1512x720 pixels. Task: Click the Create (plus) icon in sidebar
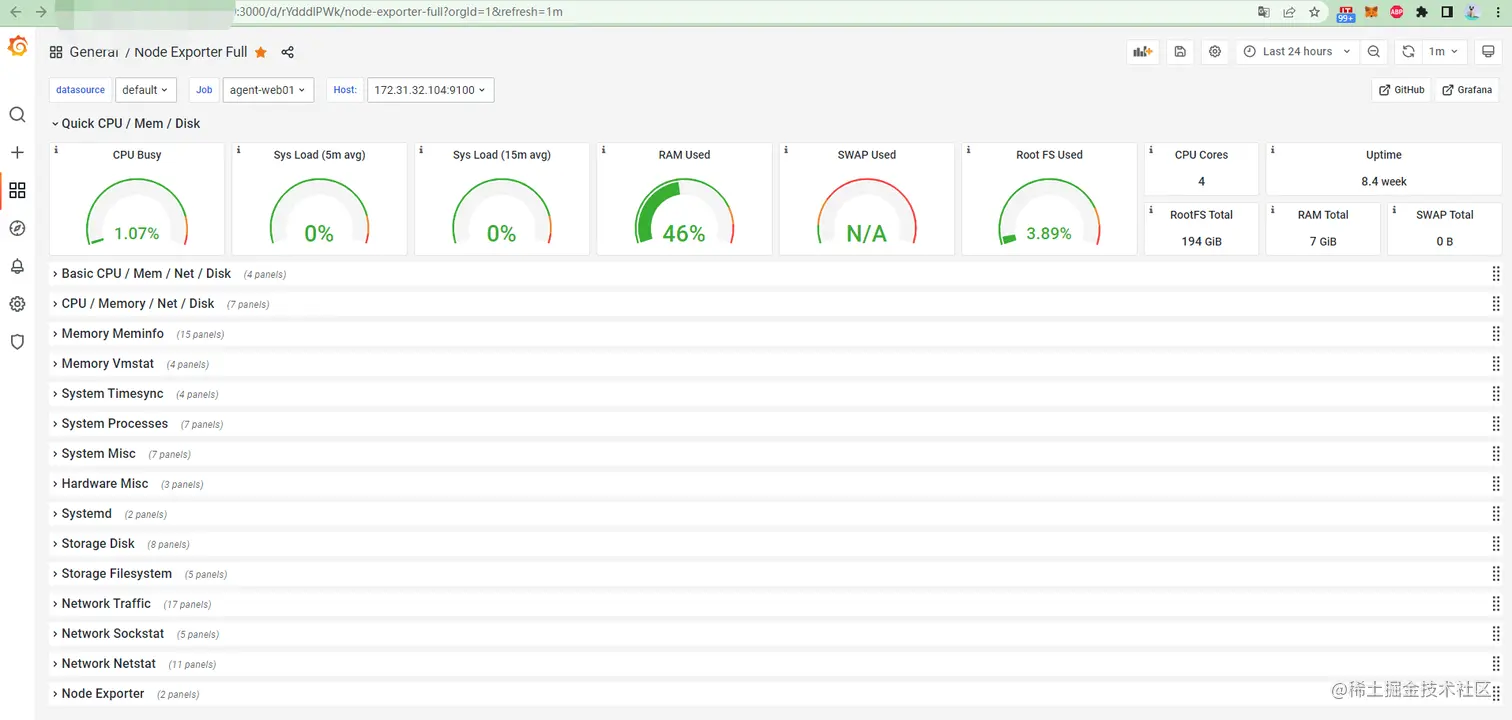[x=16, y=152]
